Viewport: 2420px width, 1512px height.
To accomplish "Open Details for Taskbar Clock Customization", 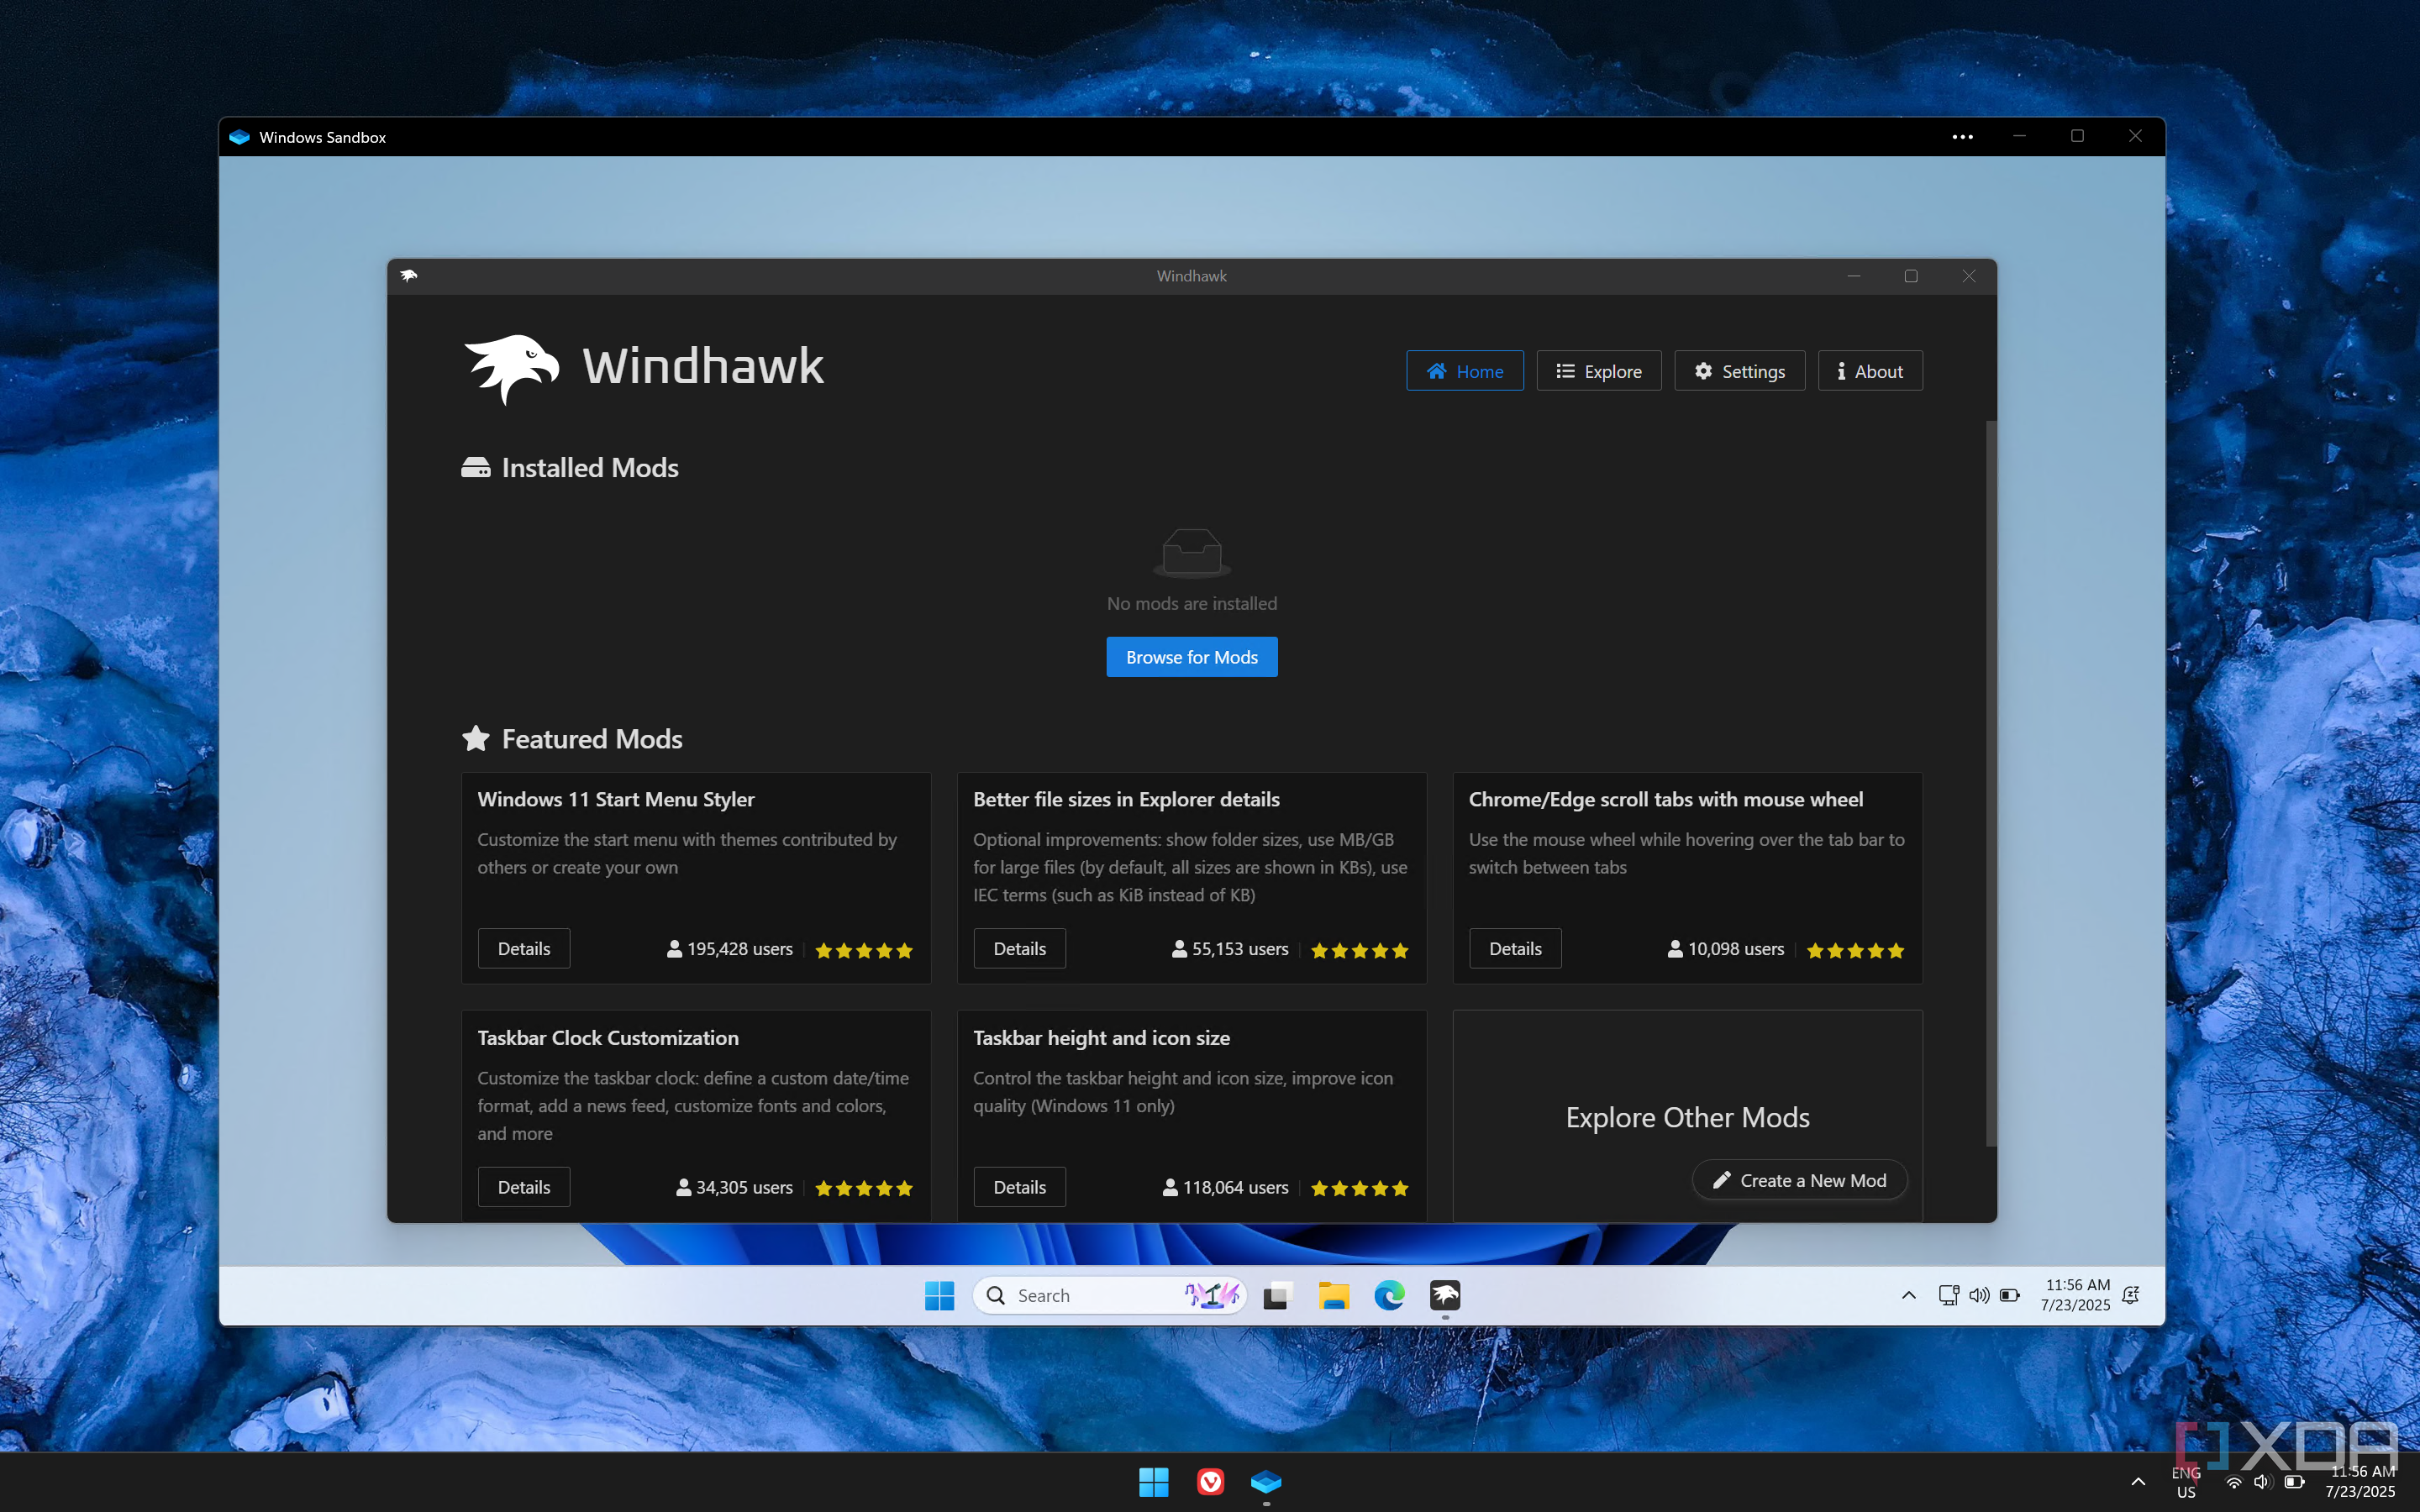I will click(x=524, y=1187).
